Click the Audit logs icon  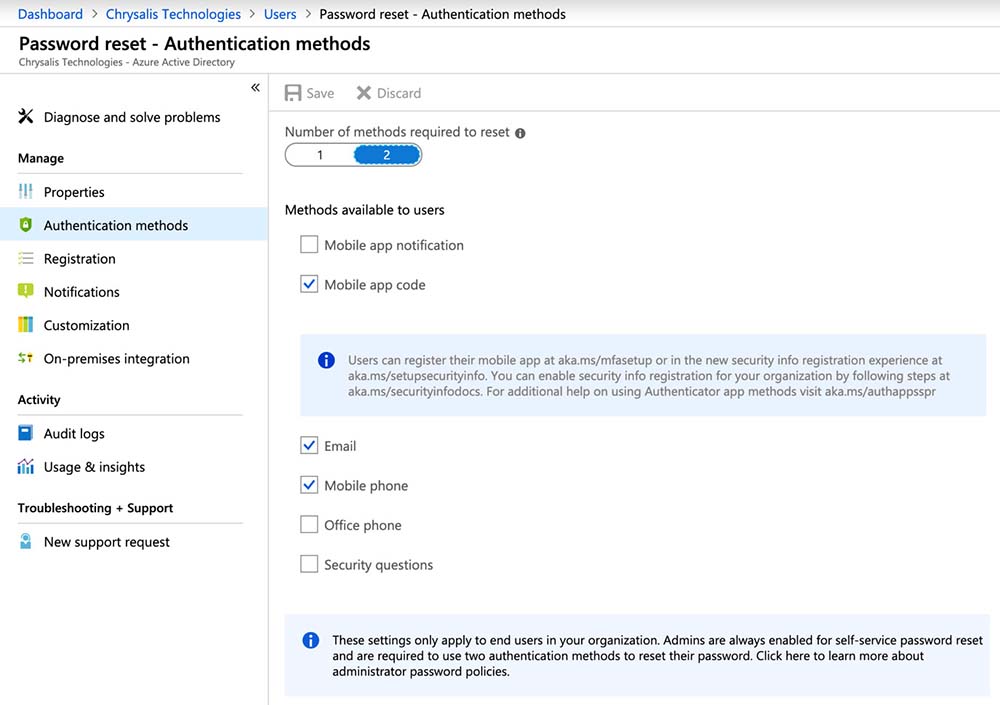click(26, 434)
